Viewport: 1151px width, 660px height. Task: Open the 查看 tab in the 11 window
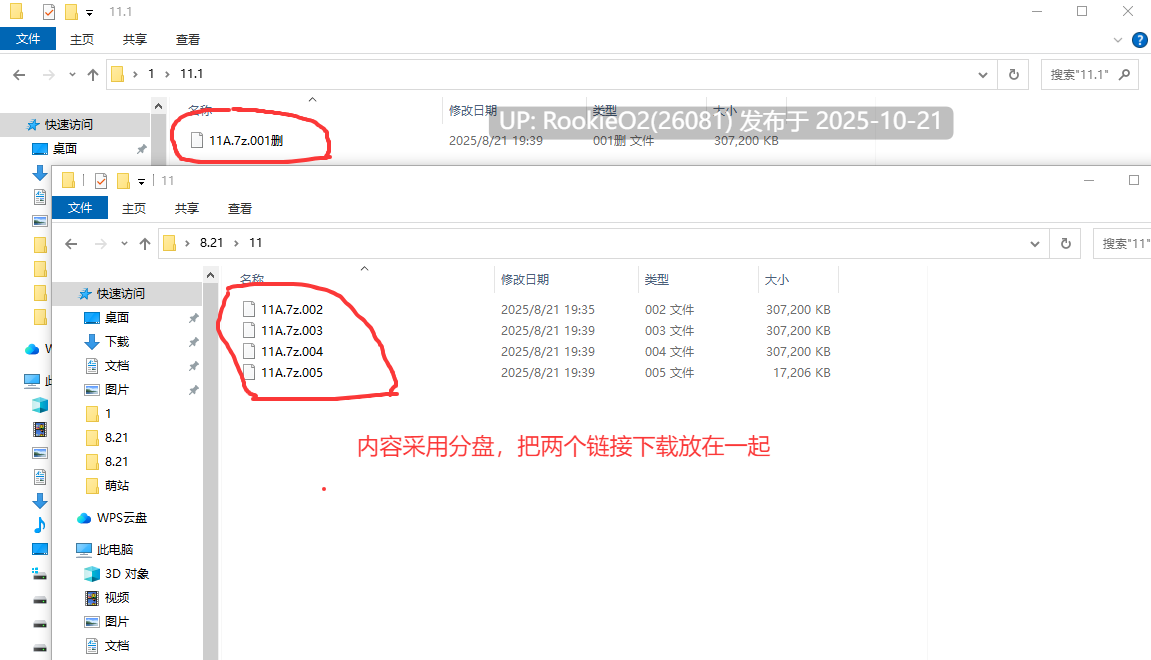tap(239, 208)
